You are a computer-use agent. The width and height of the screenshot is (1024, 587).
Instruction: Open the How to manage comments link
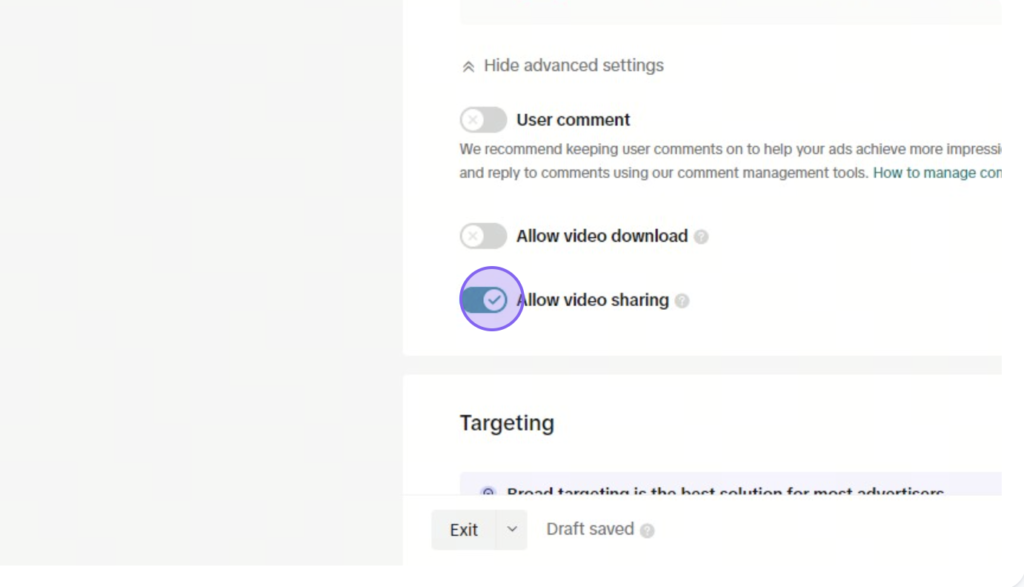tap(937, 173)
